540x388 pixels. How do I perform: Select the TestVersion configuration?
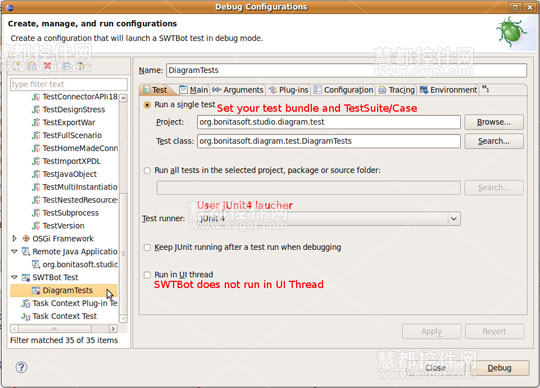tap(63, 226)
